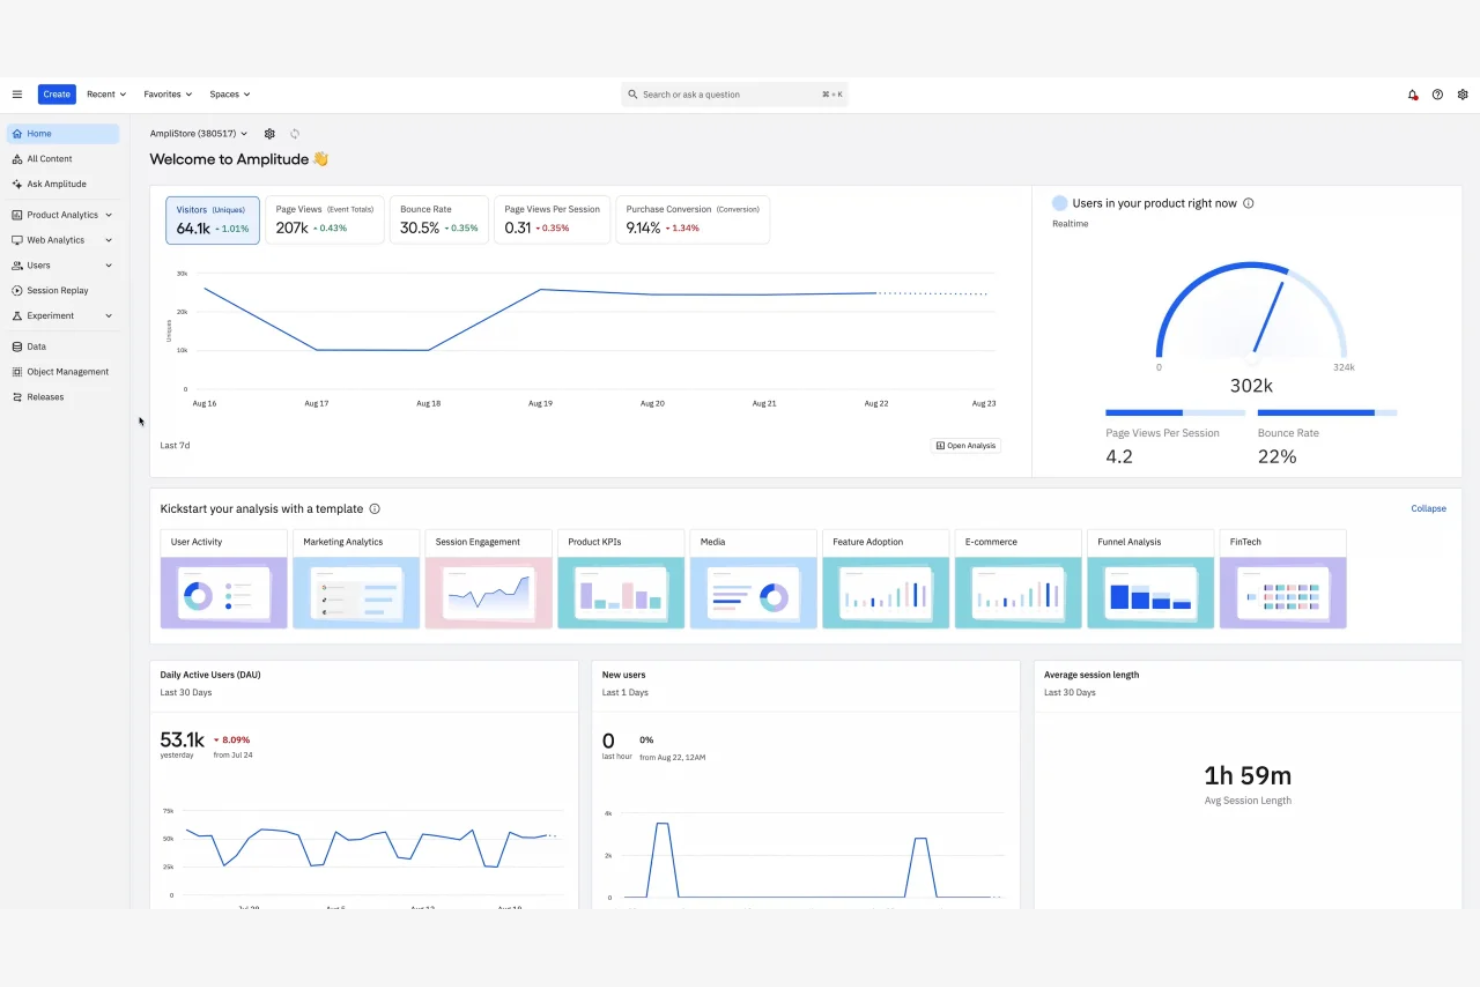
Task: Click the Home sidebar icon
Action: click(17, 133)
